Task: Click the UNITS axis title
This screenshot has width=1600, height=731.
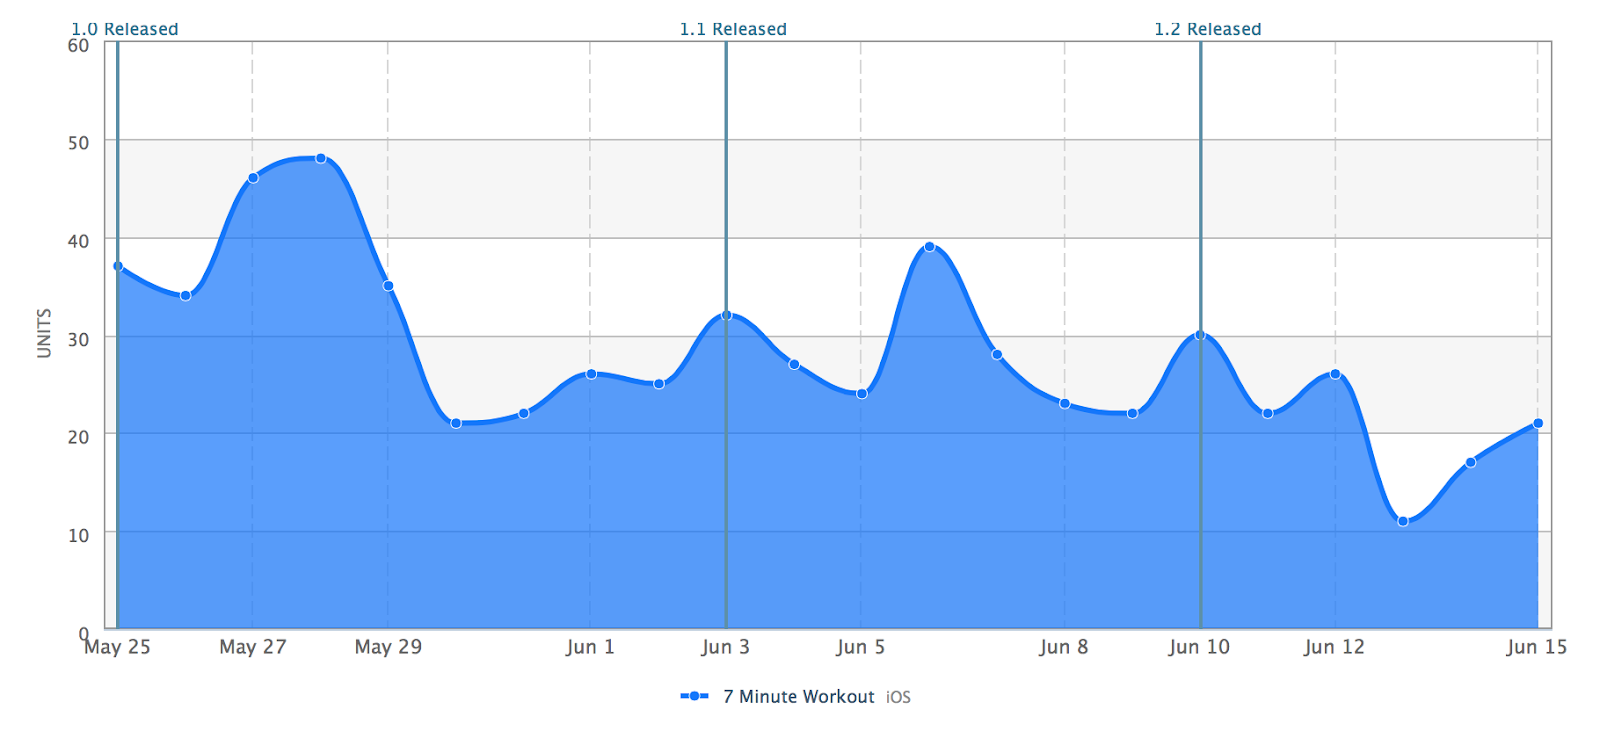Action: tap(44, 333)
